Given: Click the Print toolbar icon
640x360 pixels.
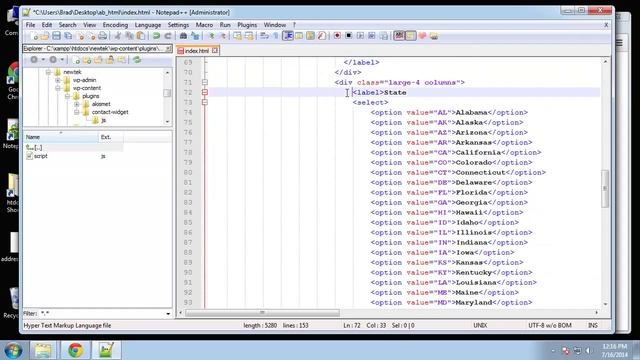Looking at the screenshot, I should pos(102,36).
